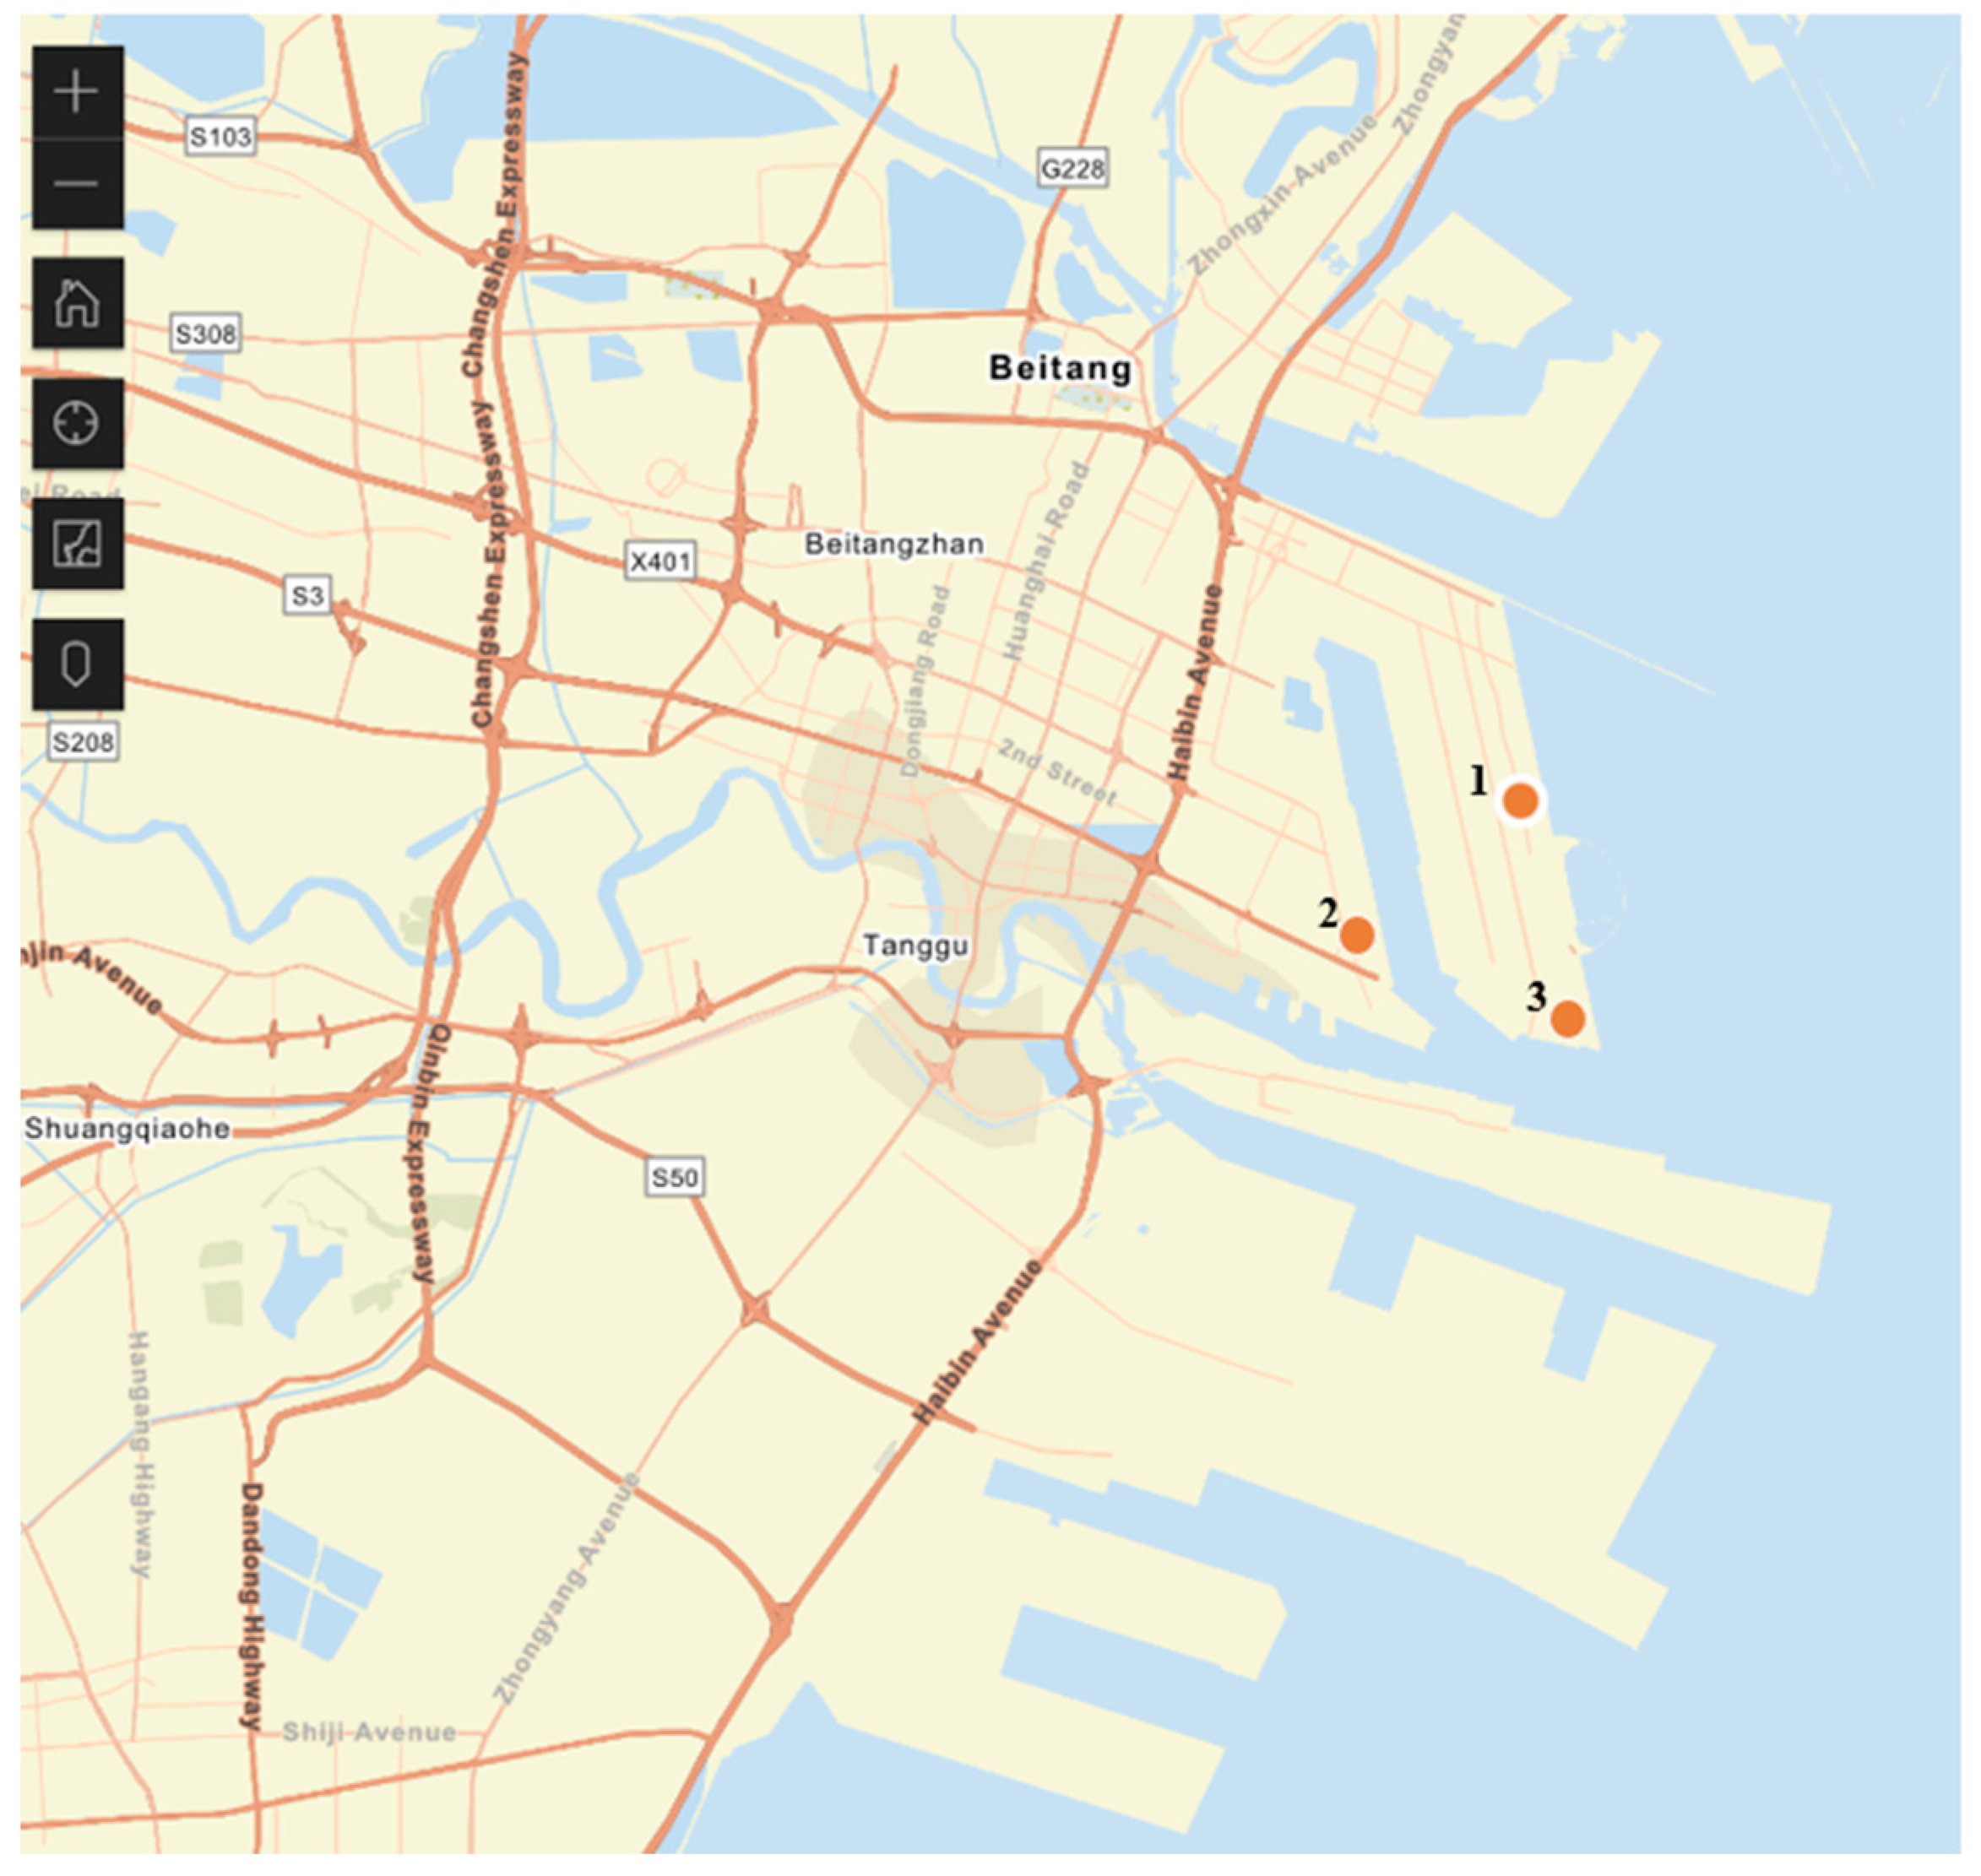Open the bookmarks marker button
This screenshot has width=1981, height=1876.
pyautogui.click(x=77, y=664)
